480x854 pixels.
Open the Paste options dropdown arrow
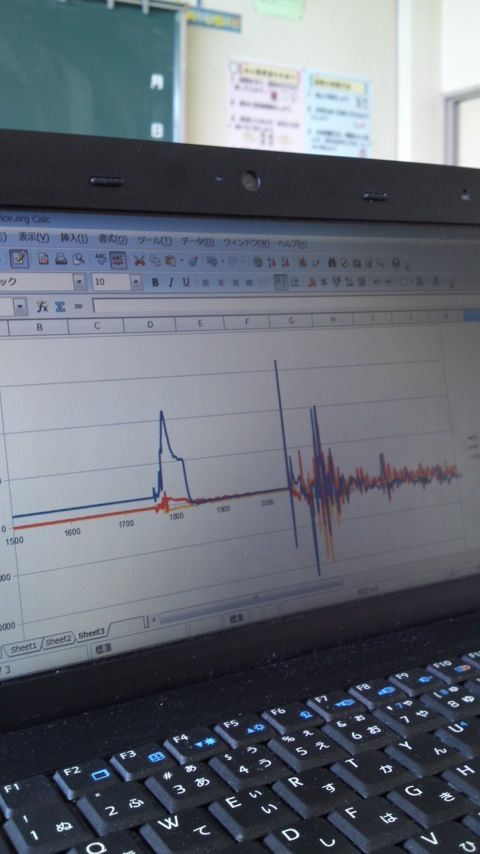pyautogui.click(x=181, y=261)
